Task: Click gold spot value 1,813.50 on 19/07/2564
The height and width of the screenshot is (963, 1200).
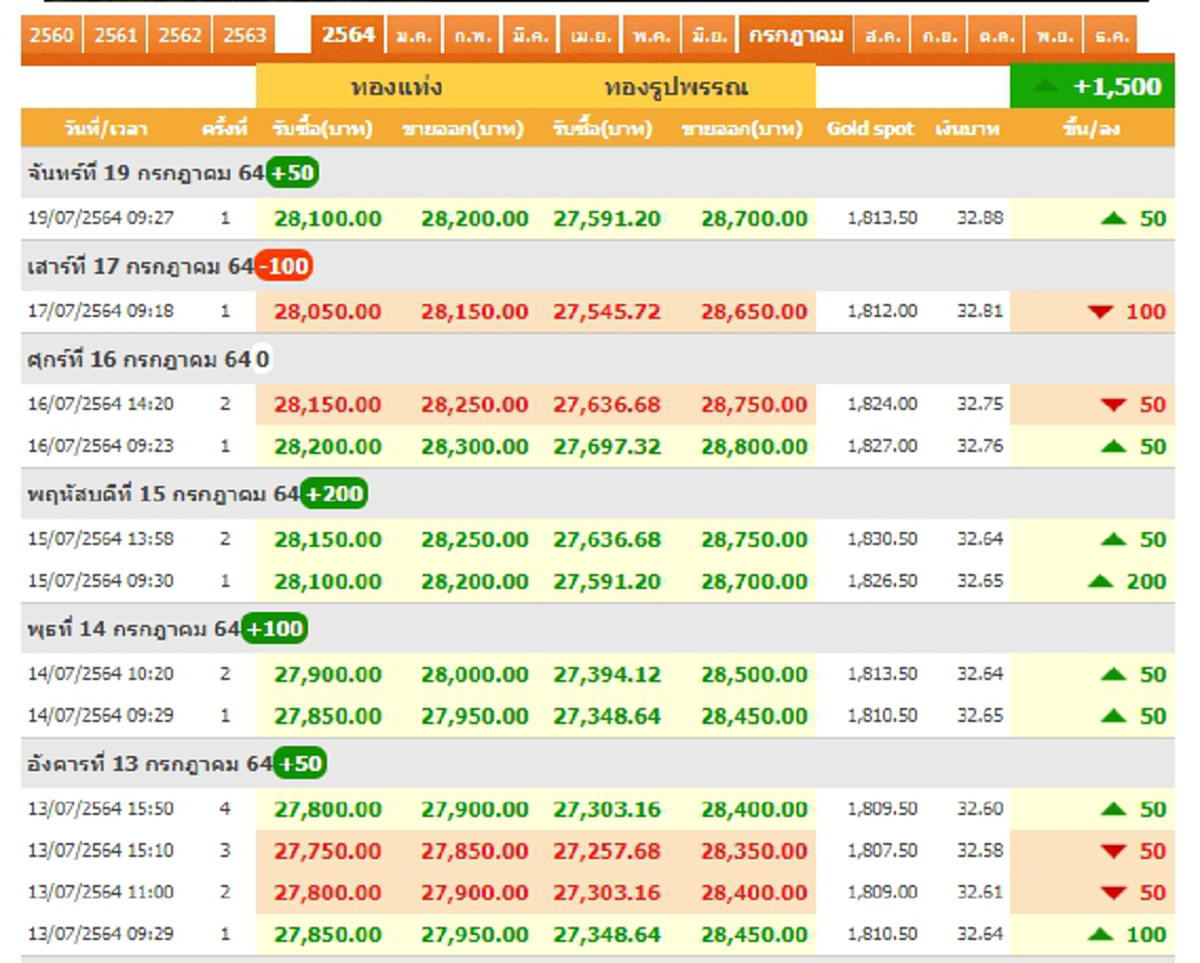Action: click(882, 218)
